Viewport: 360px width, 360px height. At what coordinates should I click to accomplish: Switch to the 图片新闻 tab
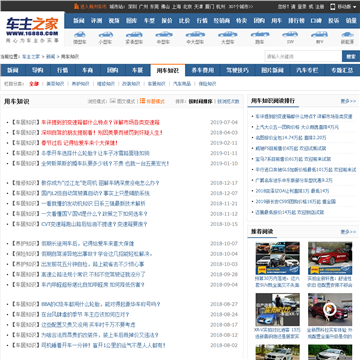click(x=272, y=70)
